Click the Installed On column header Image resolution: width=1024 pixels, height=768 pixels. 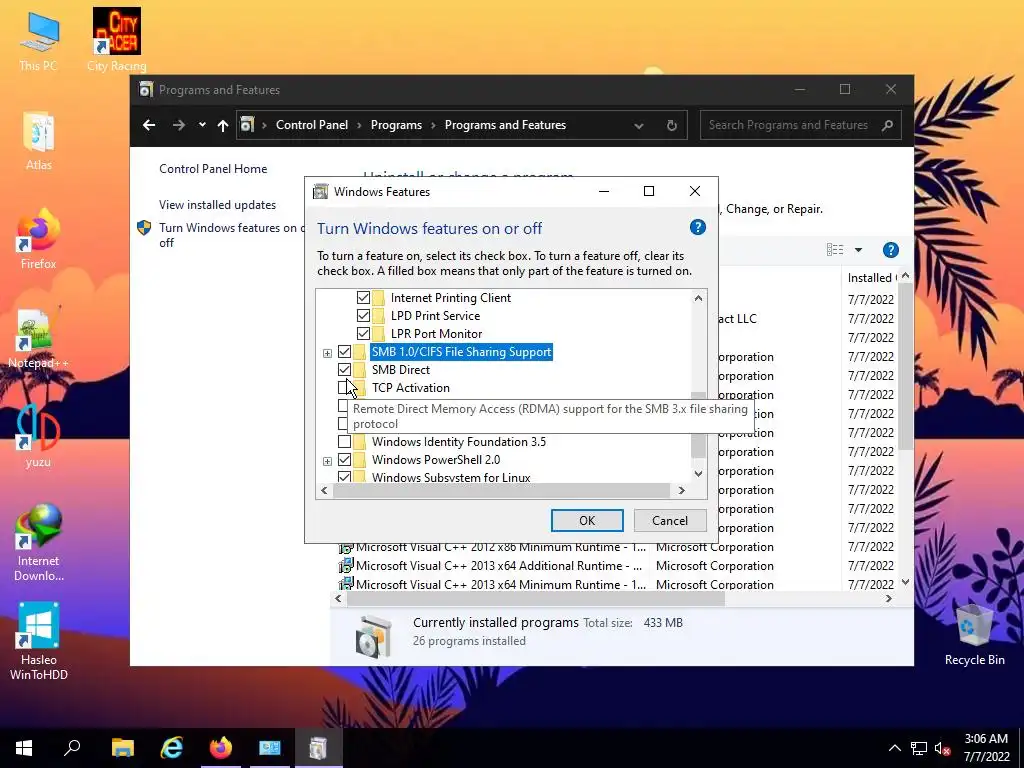click(x=871, y=278)
